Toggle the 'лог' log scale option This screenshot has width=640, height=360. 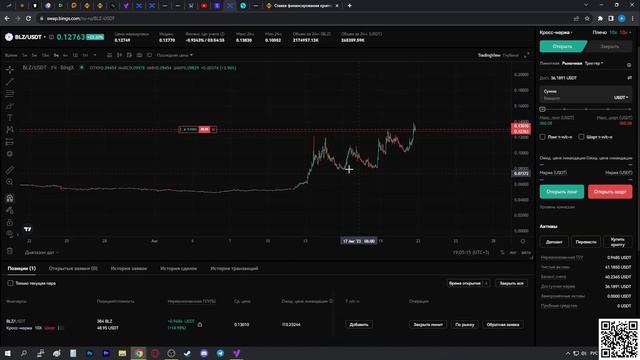513,253
